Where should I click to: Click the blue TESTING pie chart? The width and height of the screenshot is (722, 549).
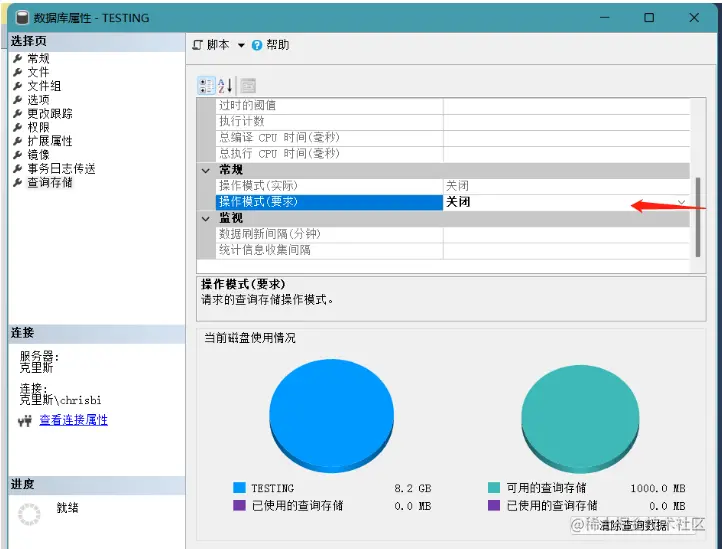point(332,415)
